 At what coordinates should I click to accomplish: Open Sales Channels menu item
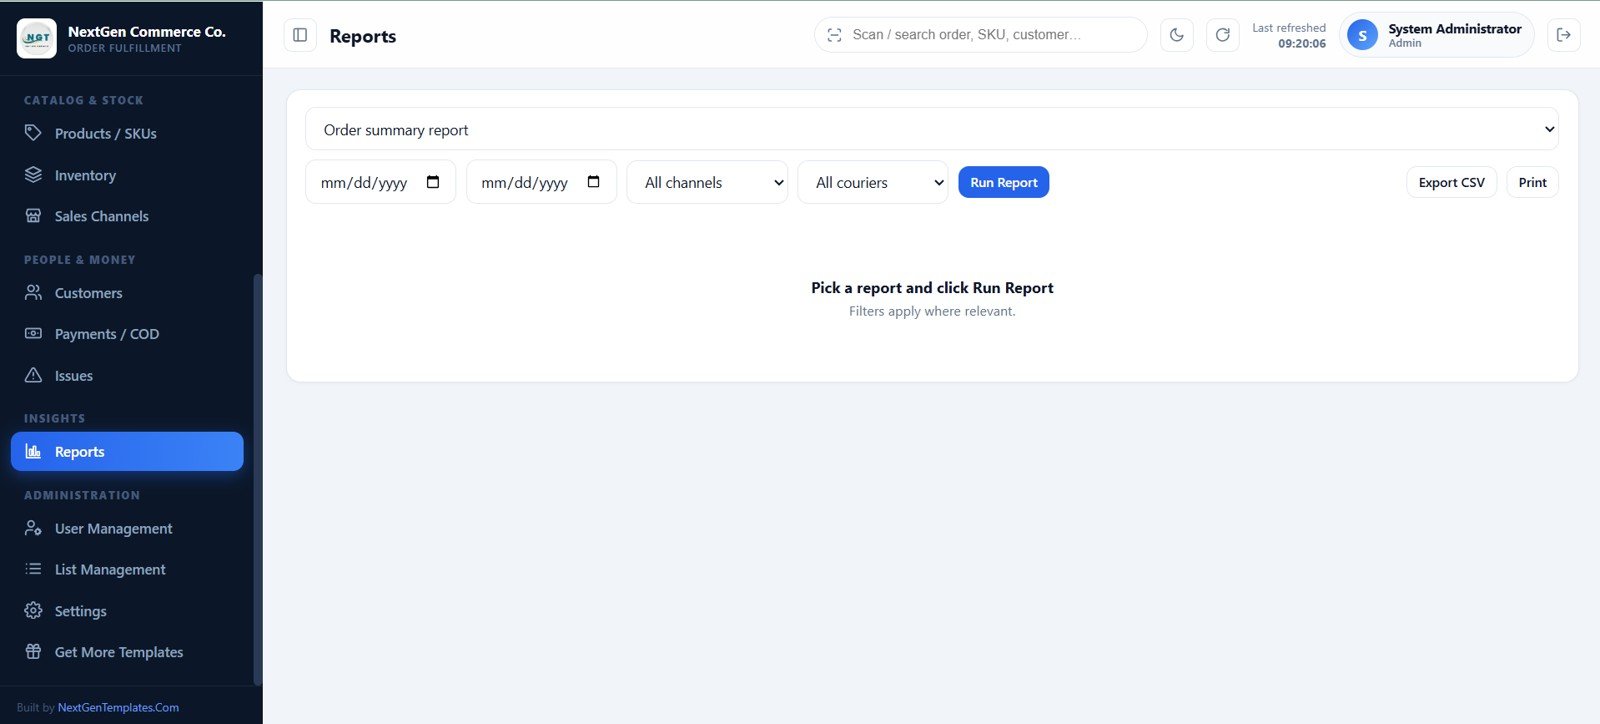127,216
